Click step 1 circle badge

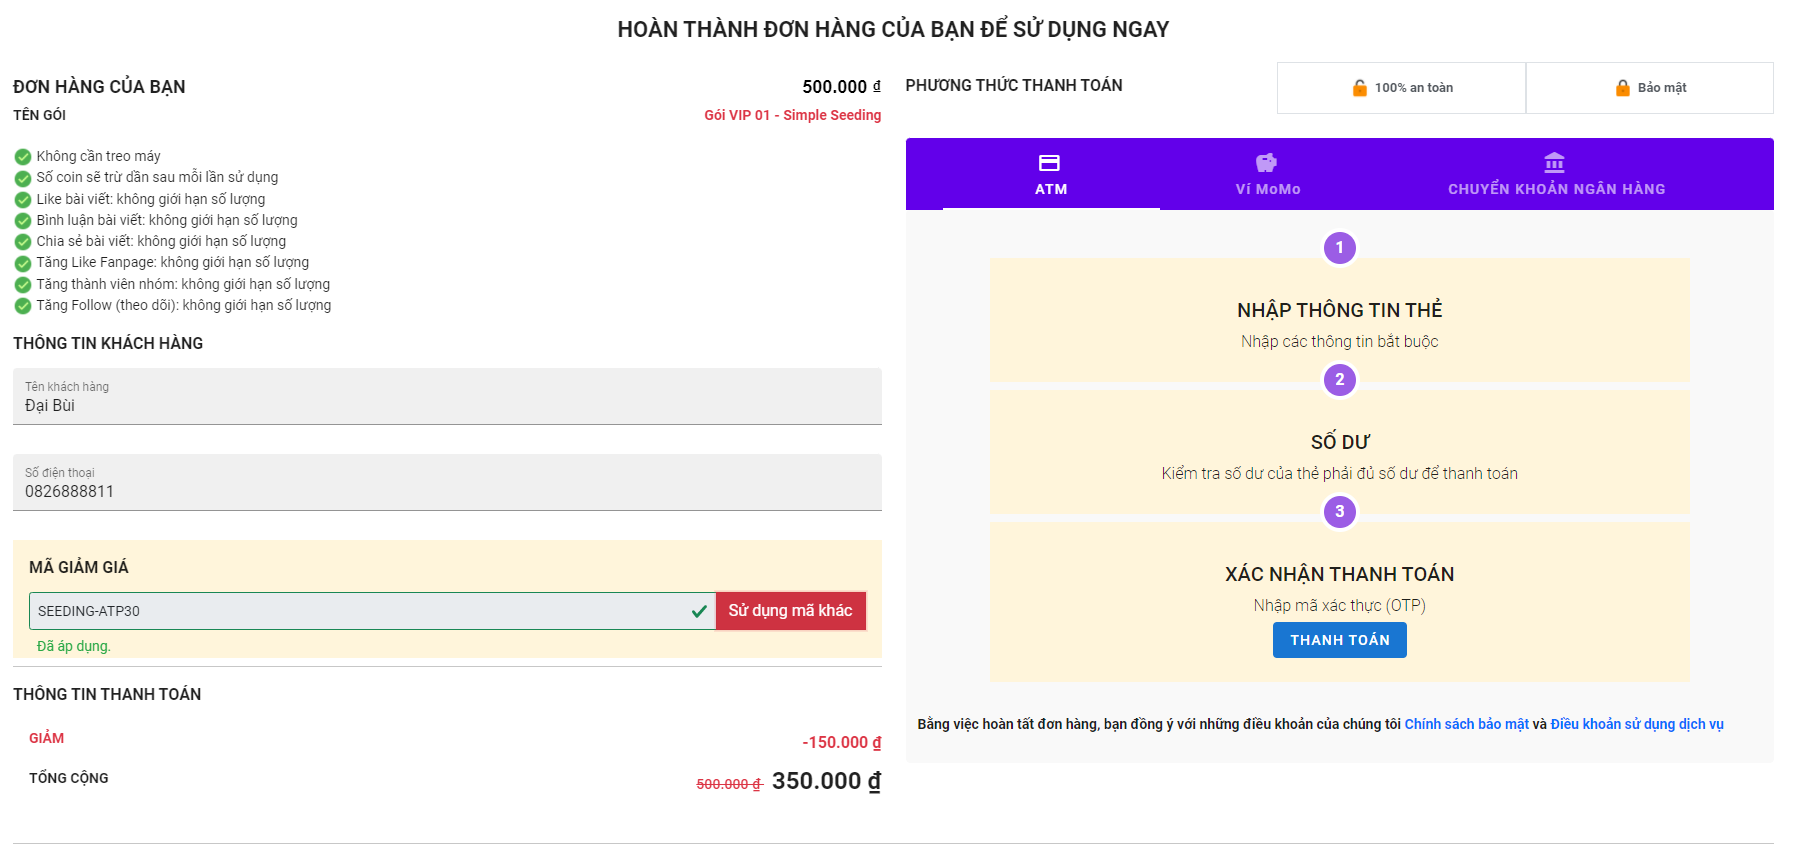coord(1339,248)
